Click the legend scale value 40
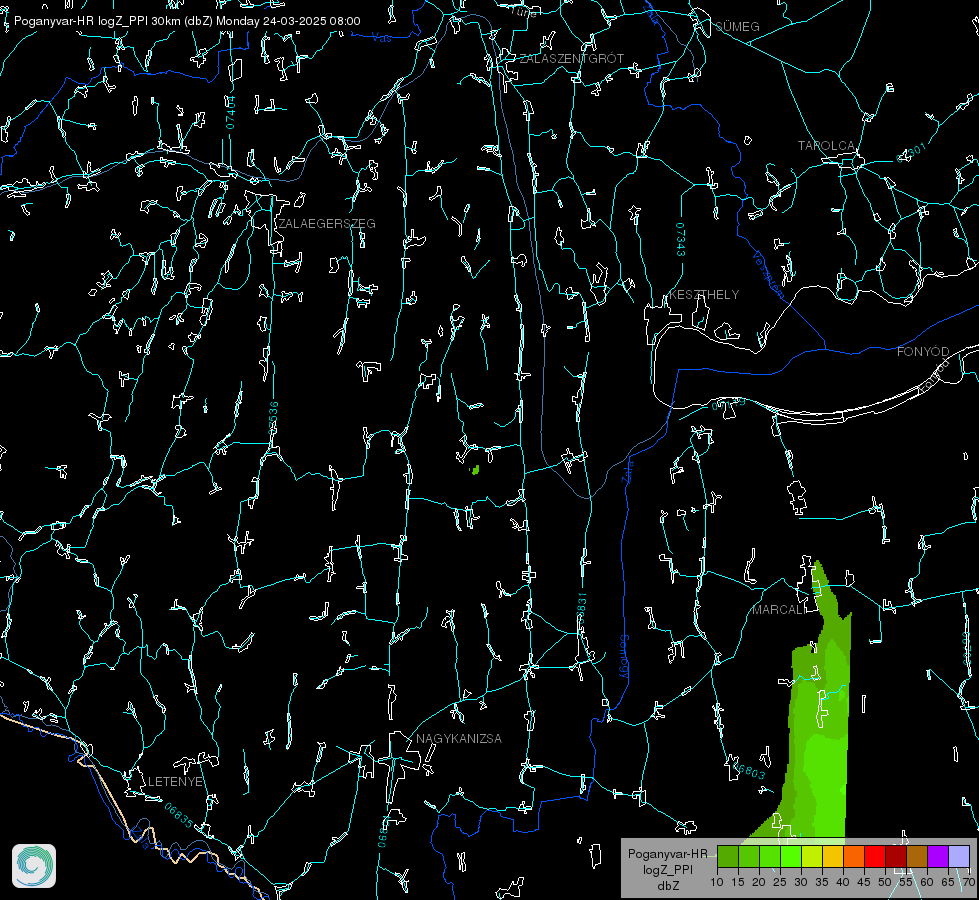Screen dimensions: 979x900 point(843,882)
